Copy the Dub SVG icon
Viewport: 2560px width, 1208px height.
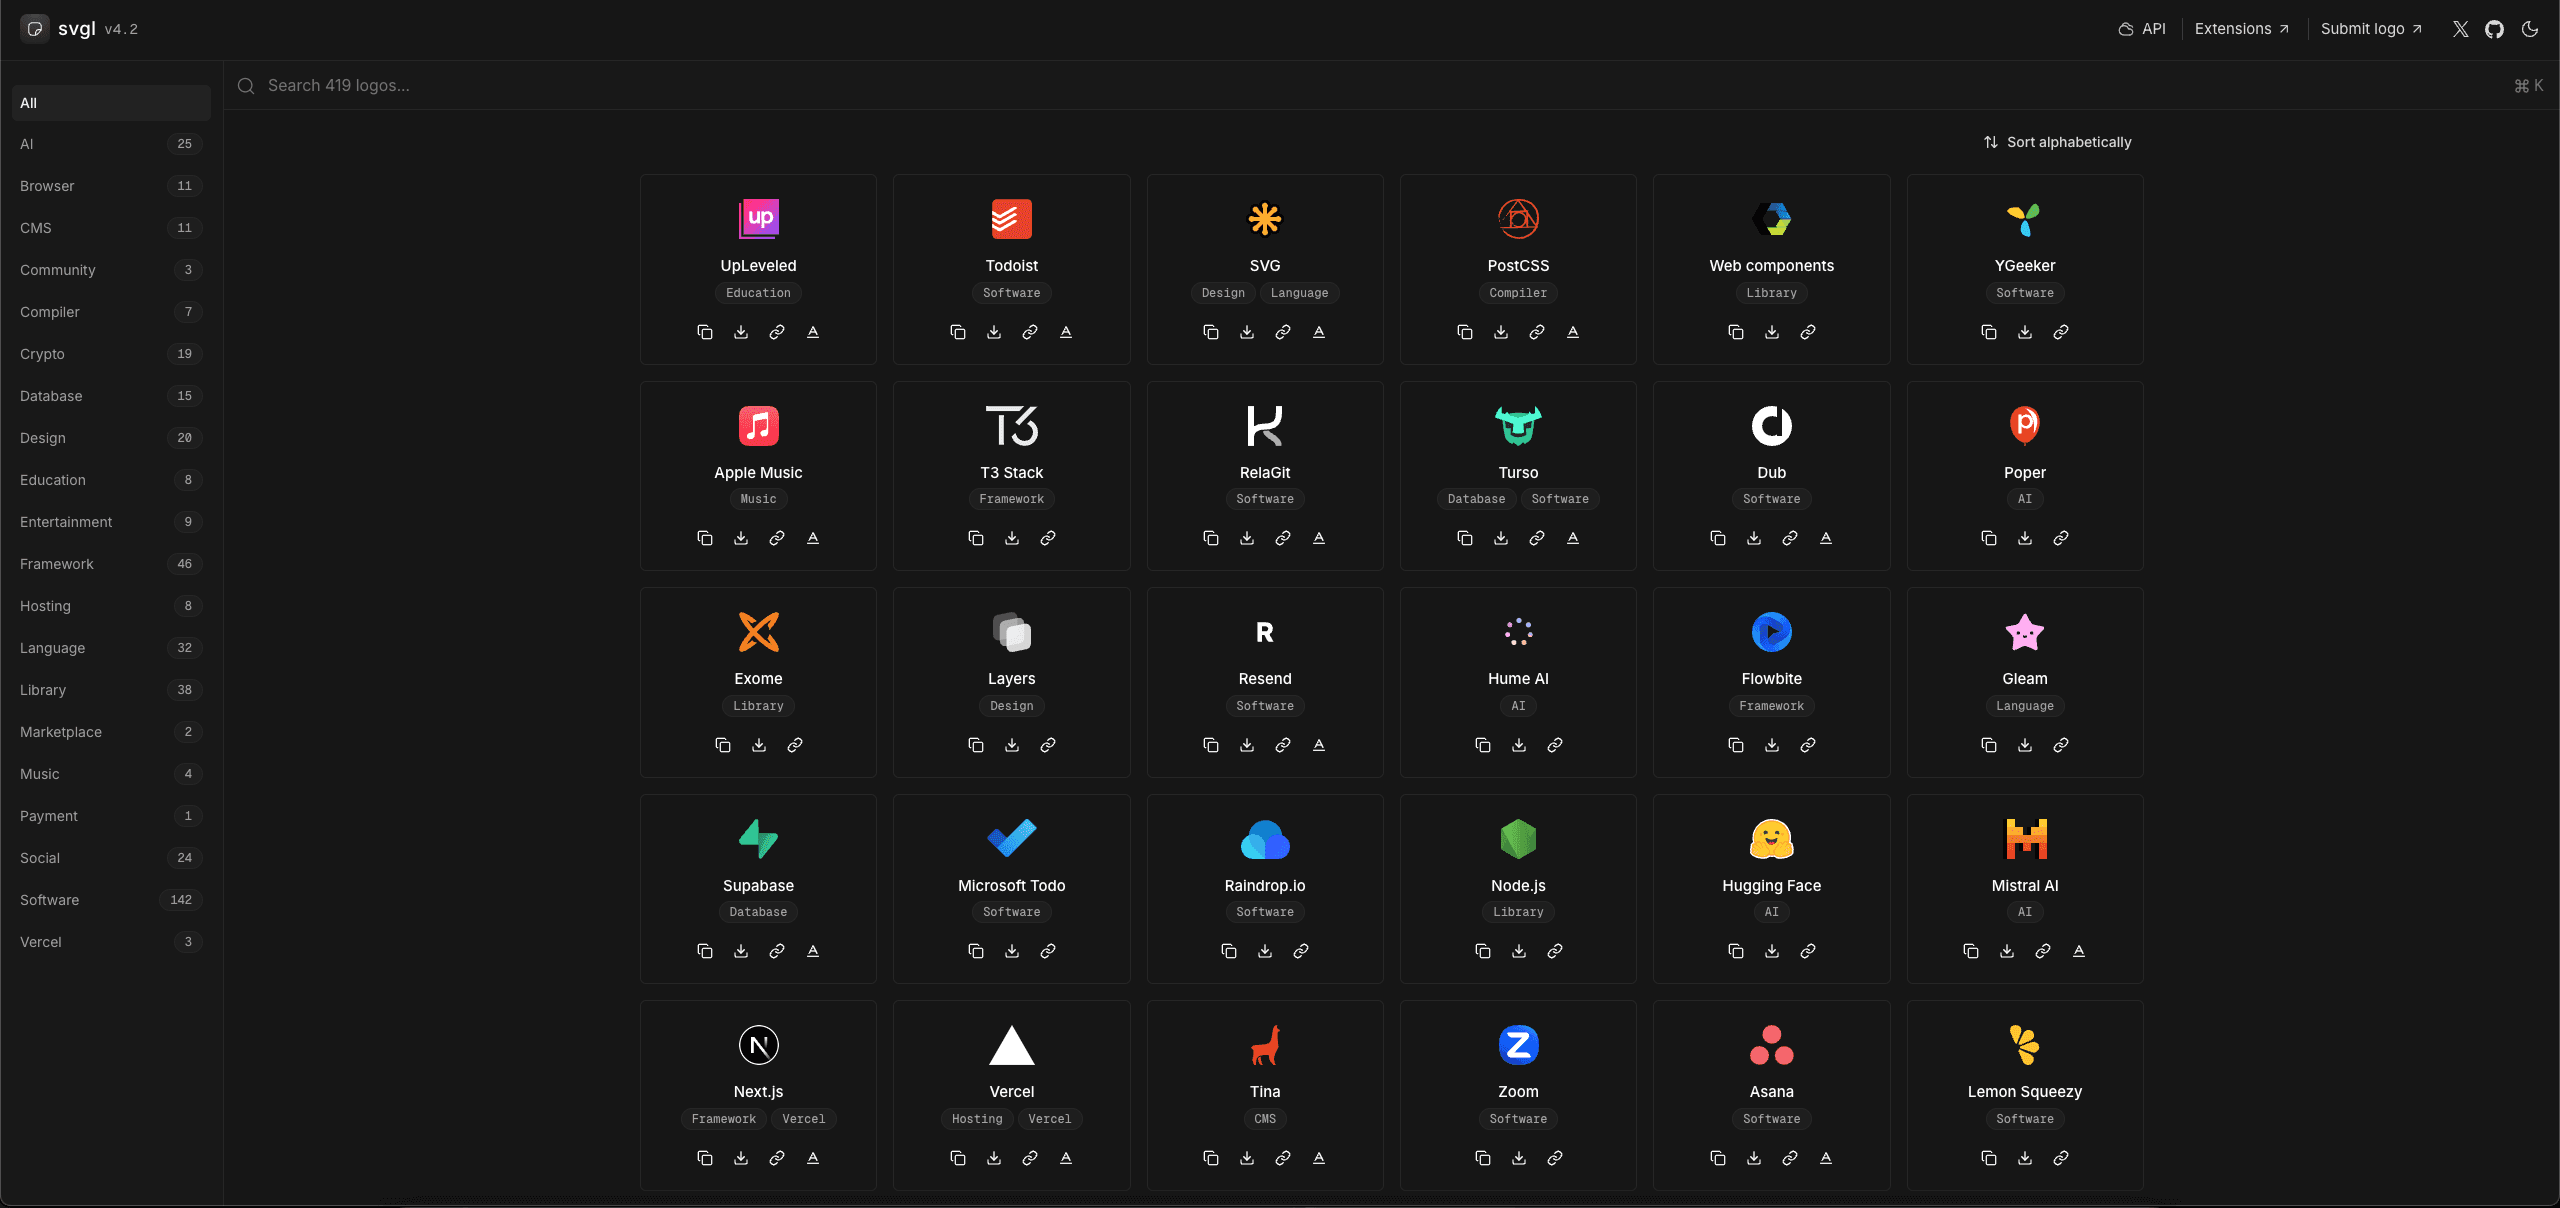pos(1718,538)
